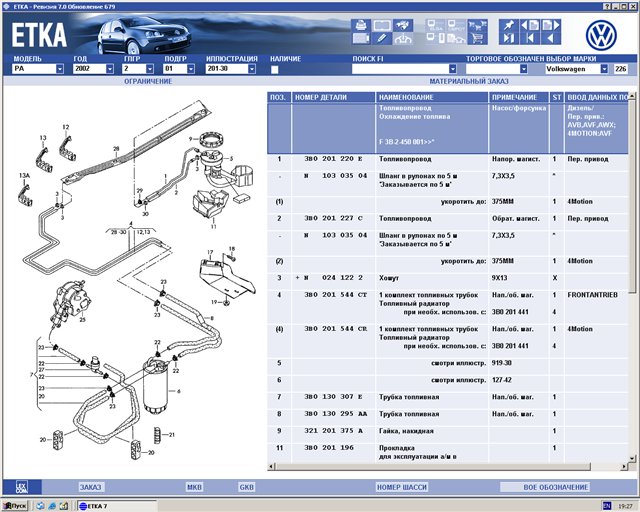Click the ПОЗ. column header
Viewport: 640px width, 512px height.
(279, 97)
